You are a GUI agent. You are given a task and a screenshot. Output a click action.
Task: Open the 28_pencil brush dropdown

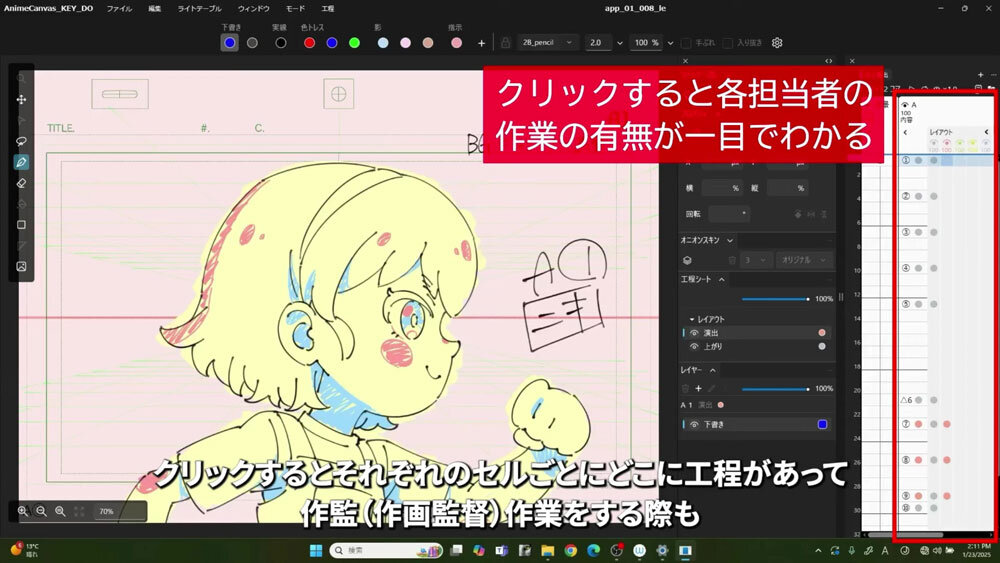pos(548,43)
